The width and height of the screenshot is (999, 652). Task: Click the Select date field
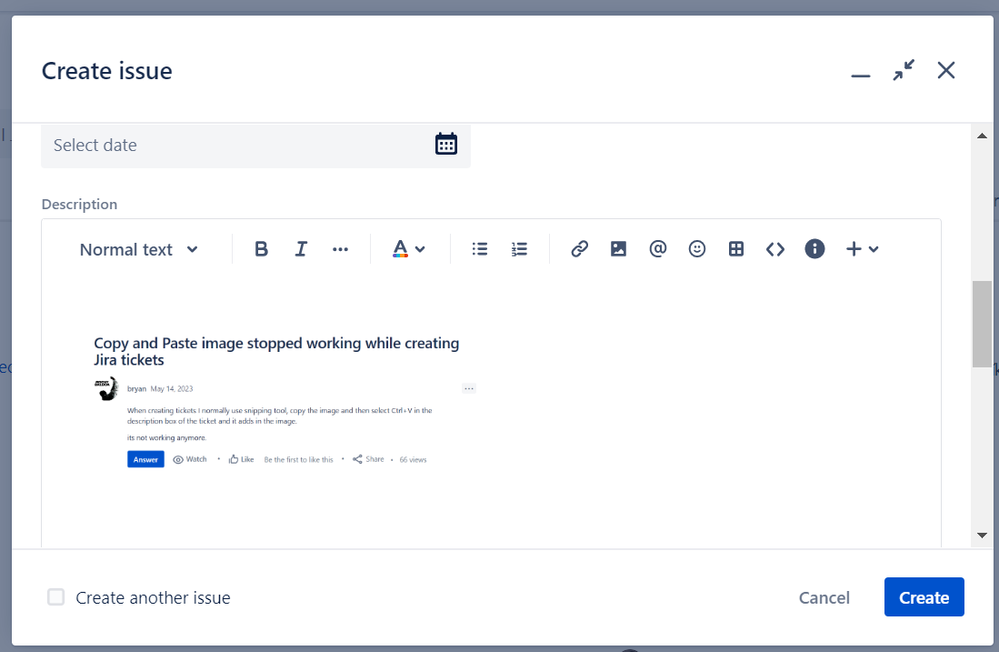coord(255,145)
